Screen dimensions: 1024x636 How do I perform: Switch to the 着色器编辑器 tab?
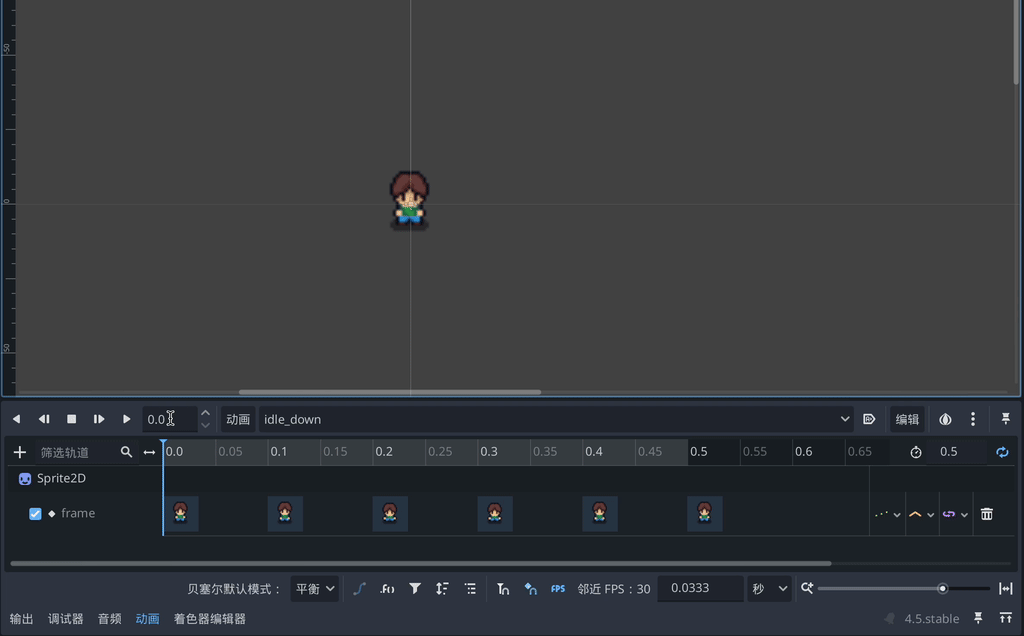[x=210, y=619]
